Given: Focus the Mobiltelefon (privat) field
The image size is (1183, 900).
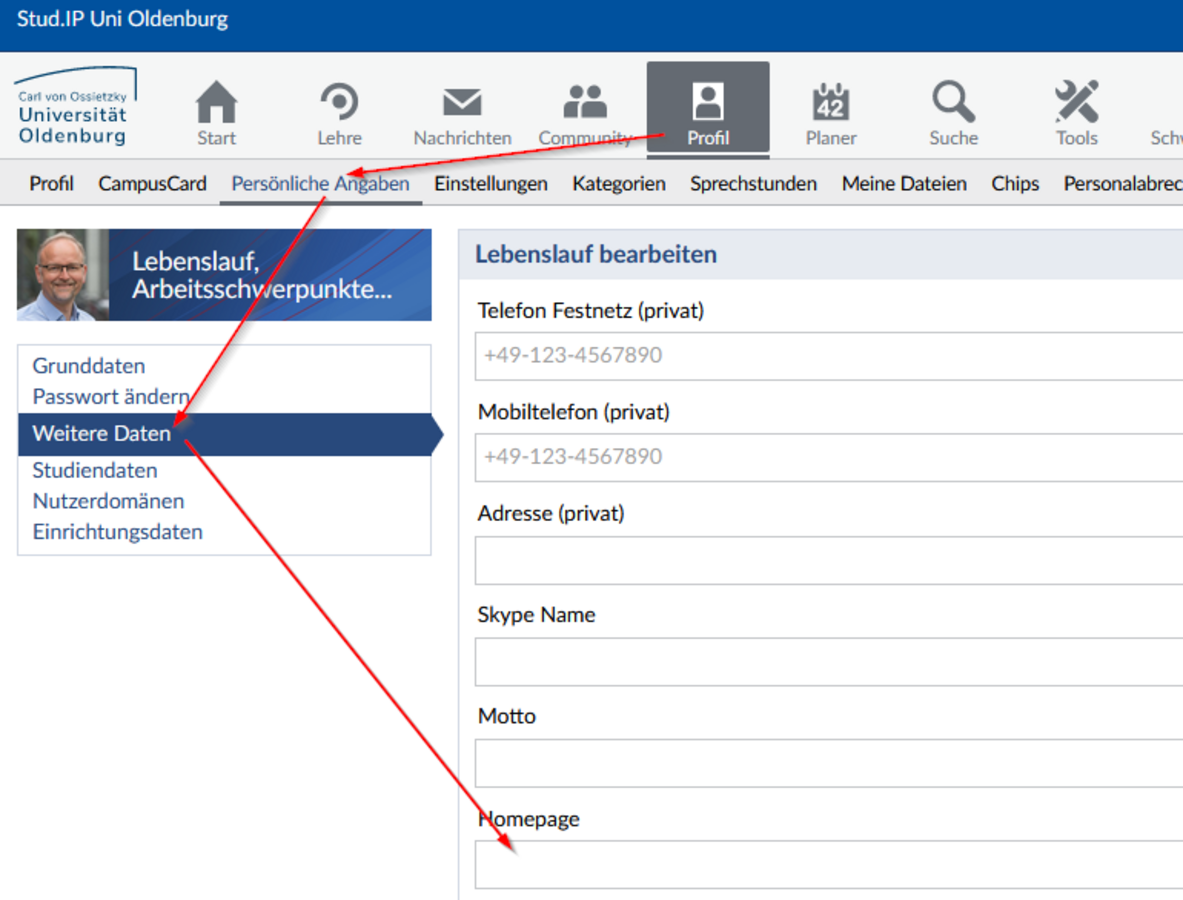Looking at the screenshot, I should click(828, 457).
